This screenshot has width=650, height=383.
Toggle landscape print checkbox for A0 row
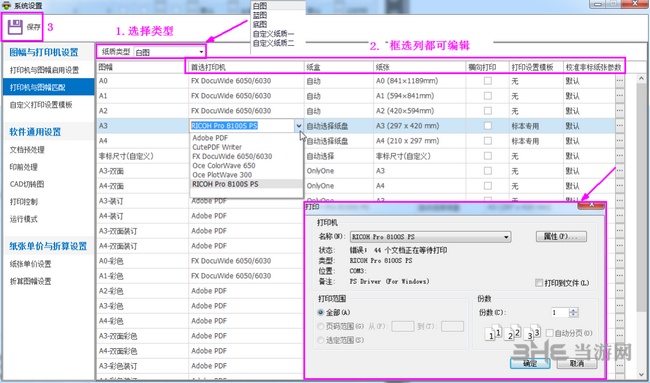click(488, 81)
